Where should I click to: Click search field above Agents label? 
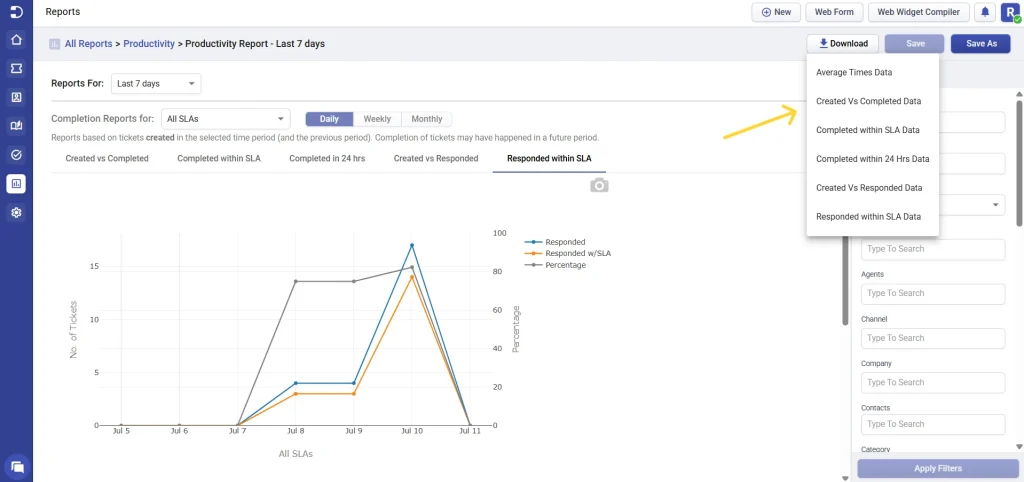[933, 249]
